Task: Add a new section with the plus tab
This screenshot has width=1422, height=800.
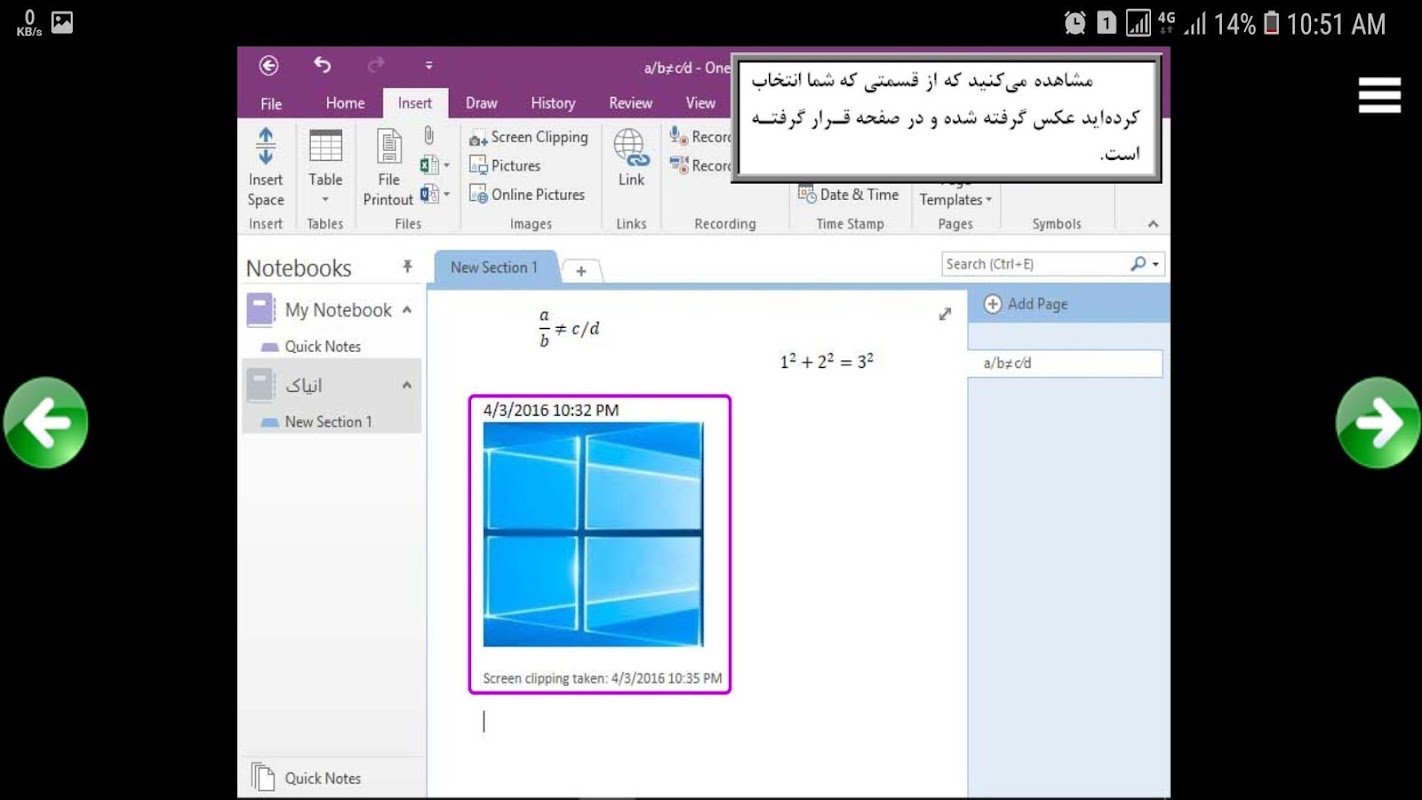Action: coord(581,270)
